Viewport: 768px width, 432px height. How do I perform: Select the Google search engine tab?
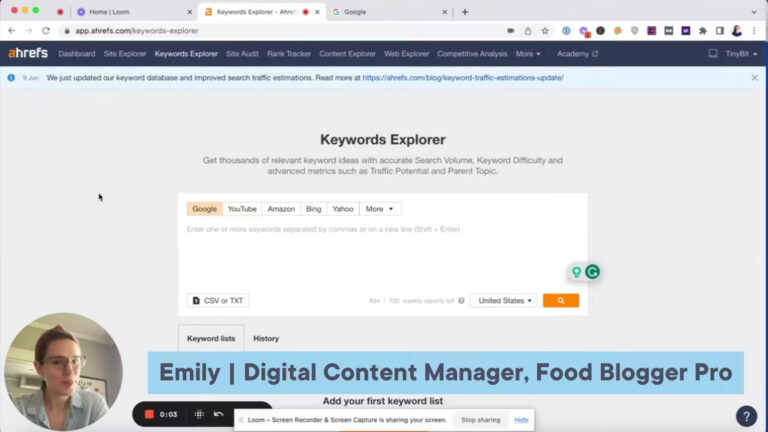tap(204, 209)
